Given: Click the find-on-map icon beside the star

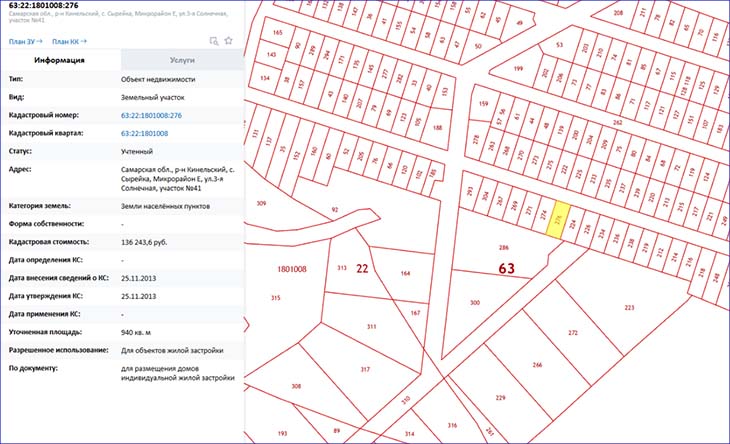Looking at the screenshot, I should pyautogui.click(x=214, y=41).
